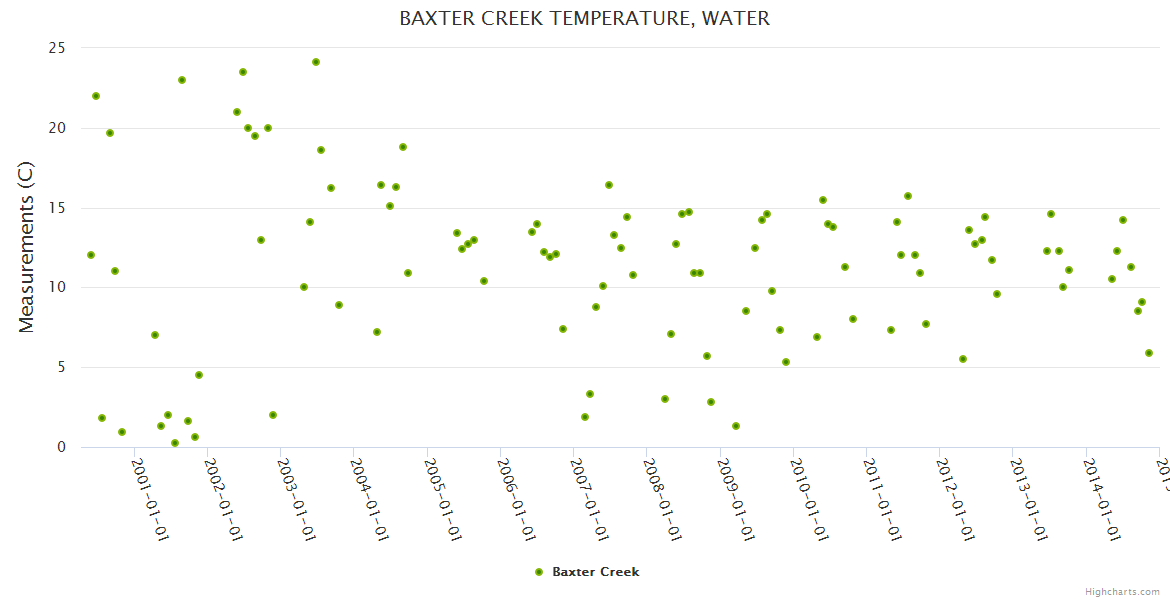
Task: Click the 25 label on the y-axis
Action: [57, 48]
